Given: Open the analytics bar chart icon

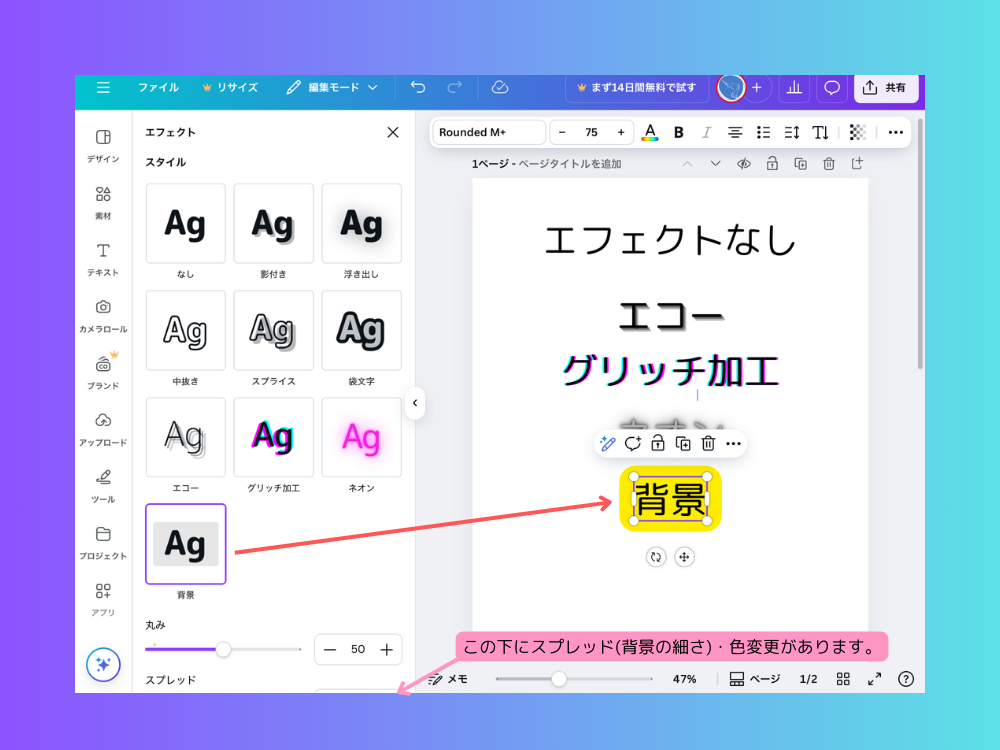Looking at the screenshot, I should coord(794,88).
